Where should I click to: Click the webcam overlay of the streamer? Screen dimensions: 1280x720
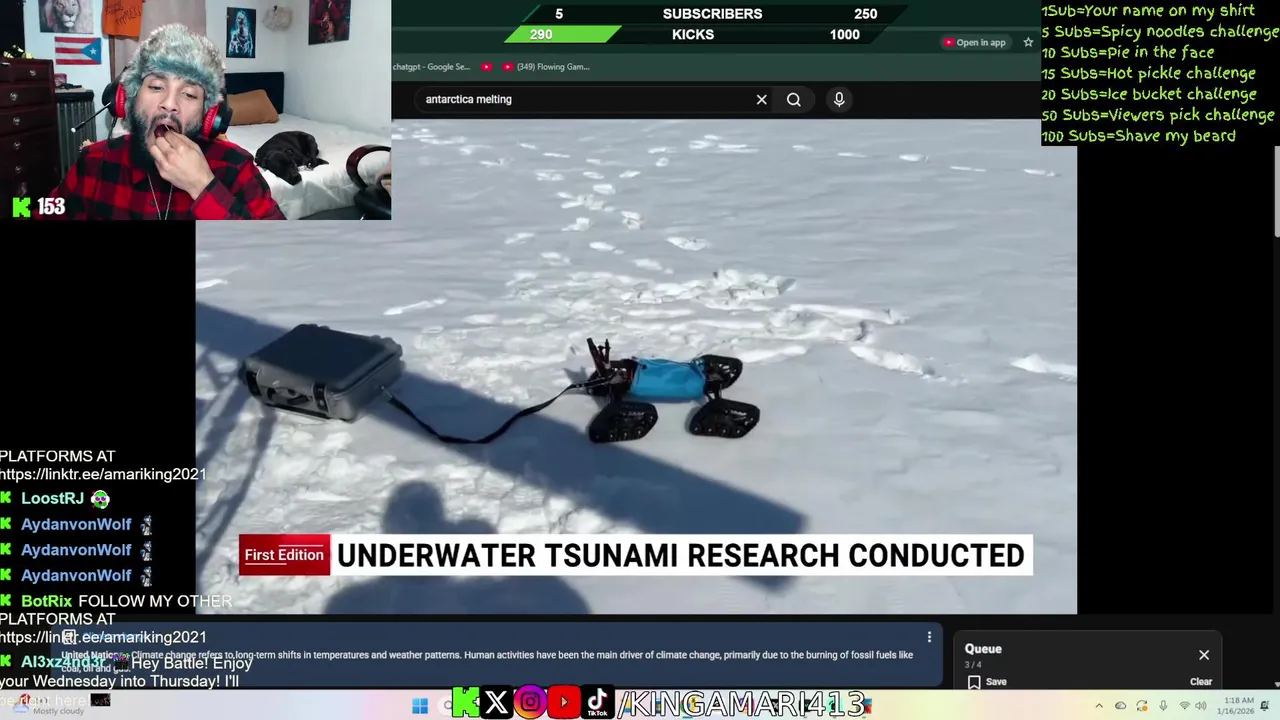[x=195, y=110]
